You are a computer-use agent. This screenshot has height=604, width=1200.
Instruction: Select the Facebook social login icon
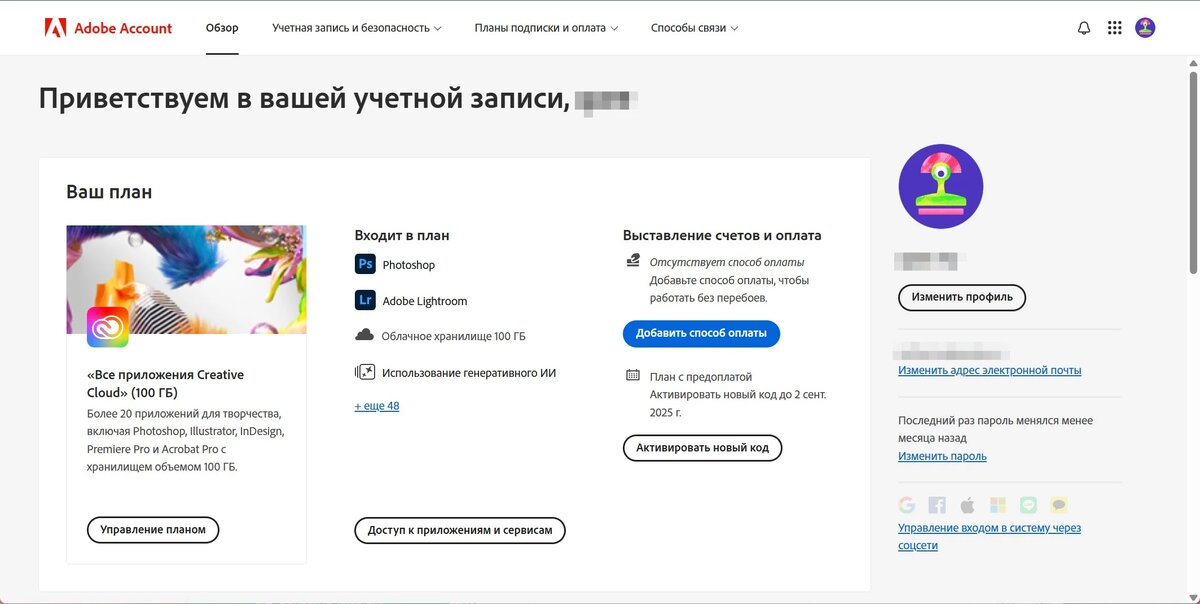[x=937, y=504]
